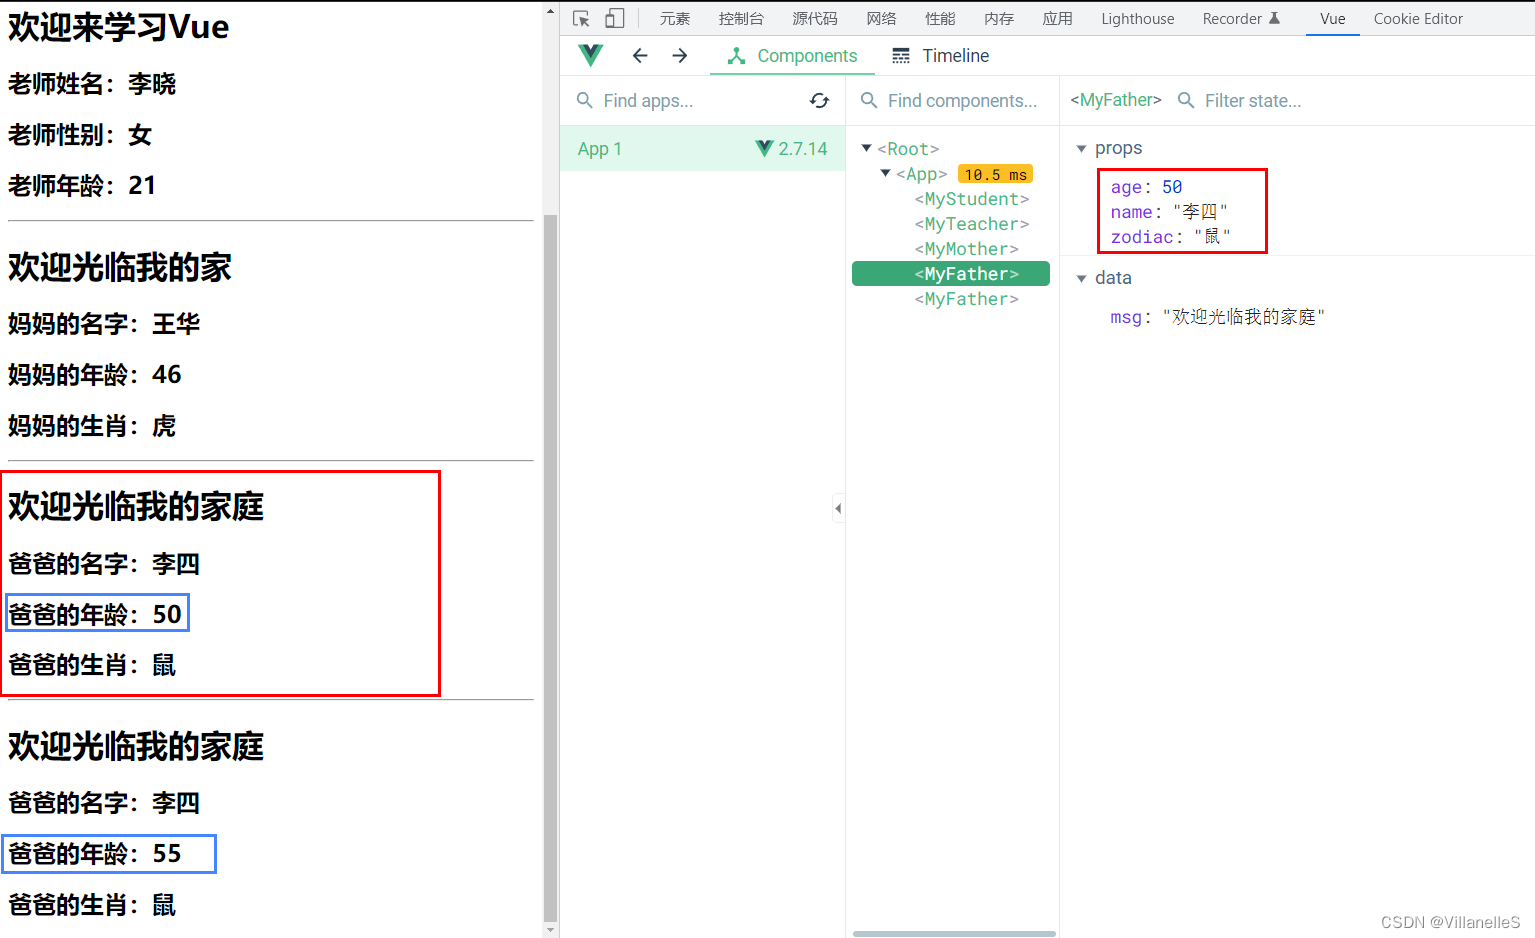Image resolution: width=1535 pixels, height=938 pixels.
Task: Go back with the left arrow
Action: pos(640,55)
